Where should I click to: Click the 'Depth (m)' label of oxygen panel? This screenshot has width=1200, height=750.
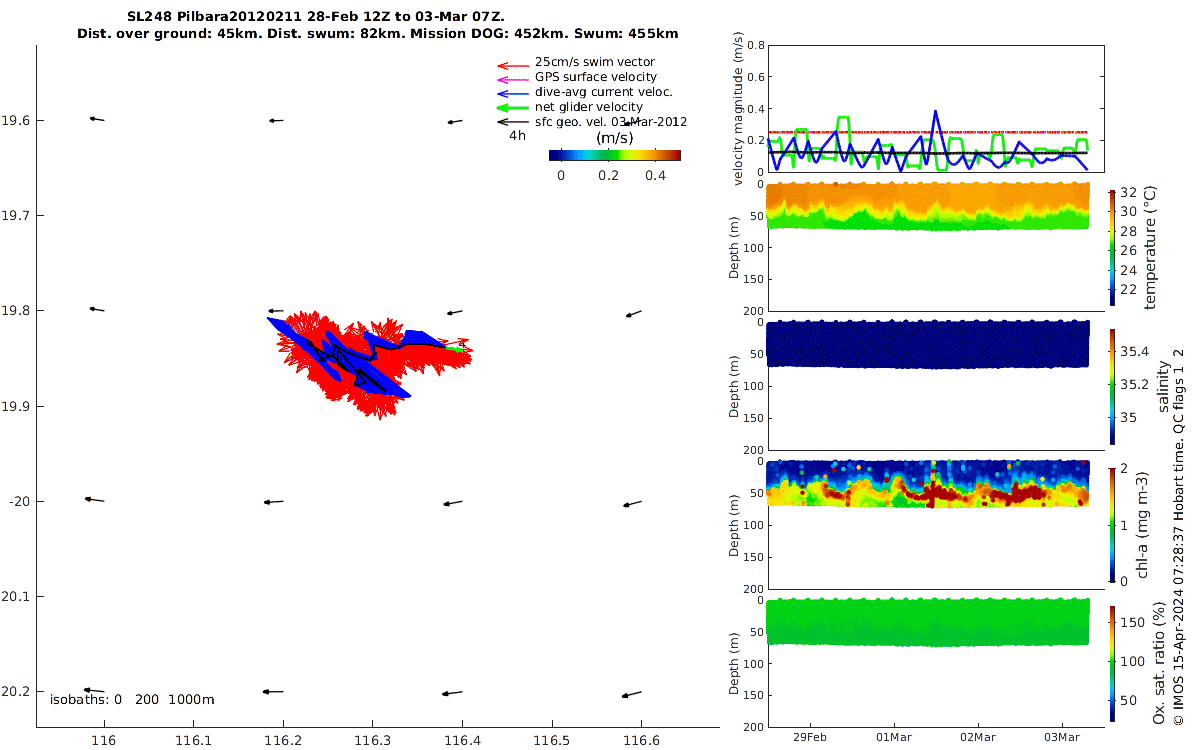pyautogui.click(x=735, y=663)
